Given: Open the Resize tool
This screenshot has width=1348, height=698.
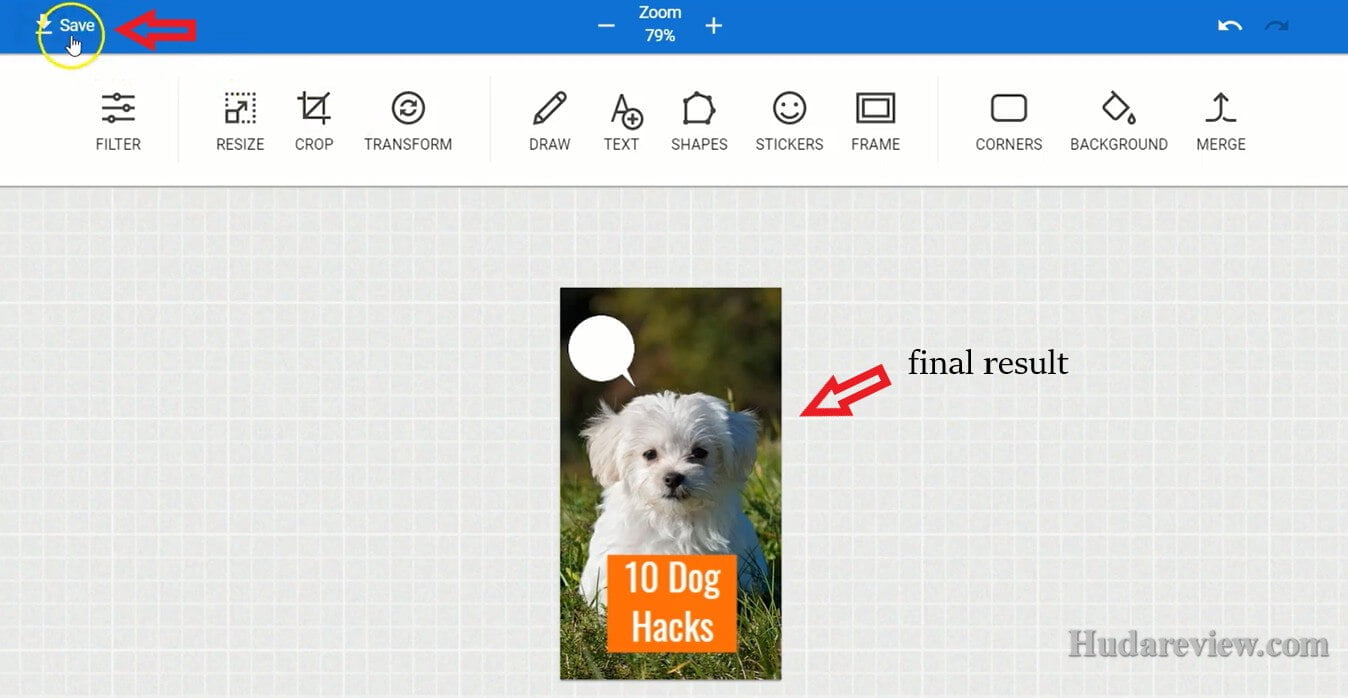Looking at the screenshot, I should coord(240,122).
